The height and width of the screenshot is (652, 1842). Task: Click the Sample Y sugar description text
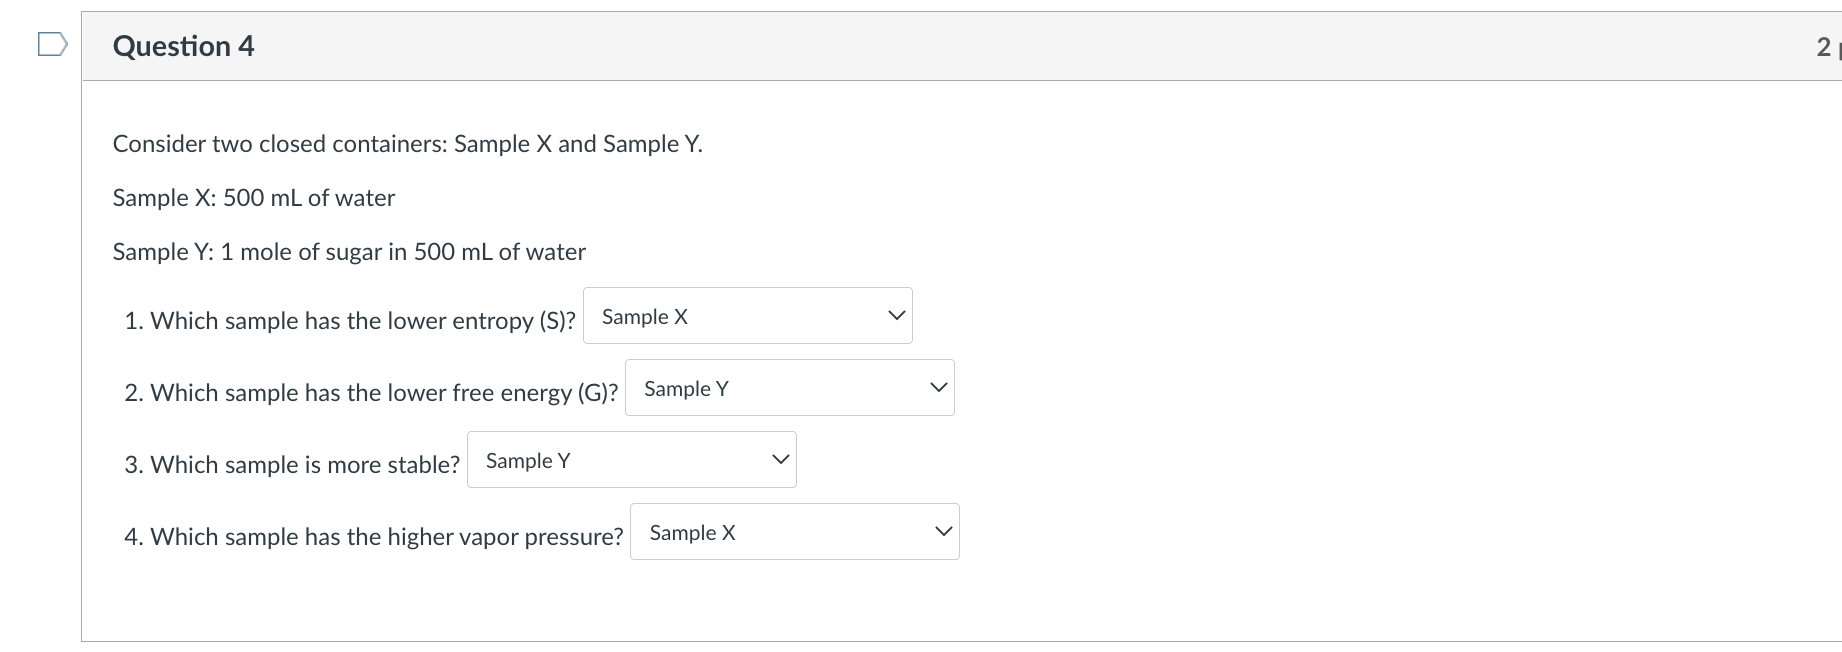(x=348, y=251)
